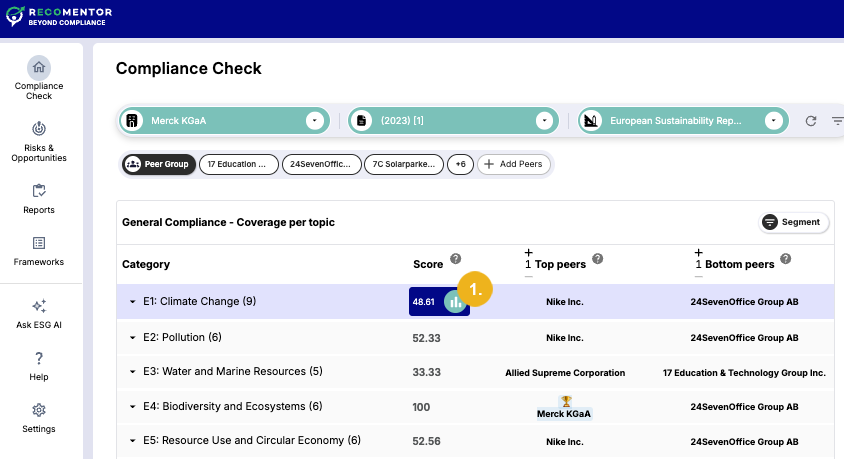Click the help icon beside Top peers
Screen dimensions: 844x459
[x=597, y=259]
